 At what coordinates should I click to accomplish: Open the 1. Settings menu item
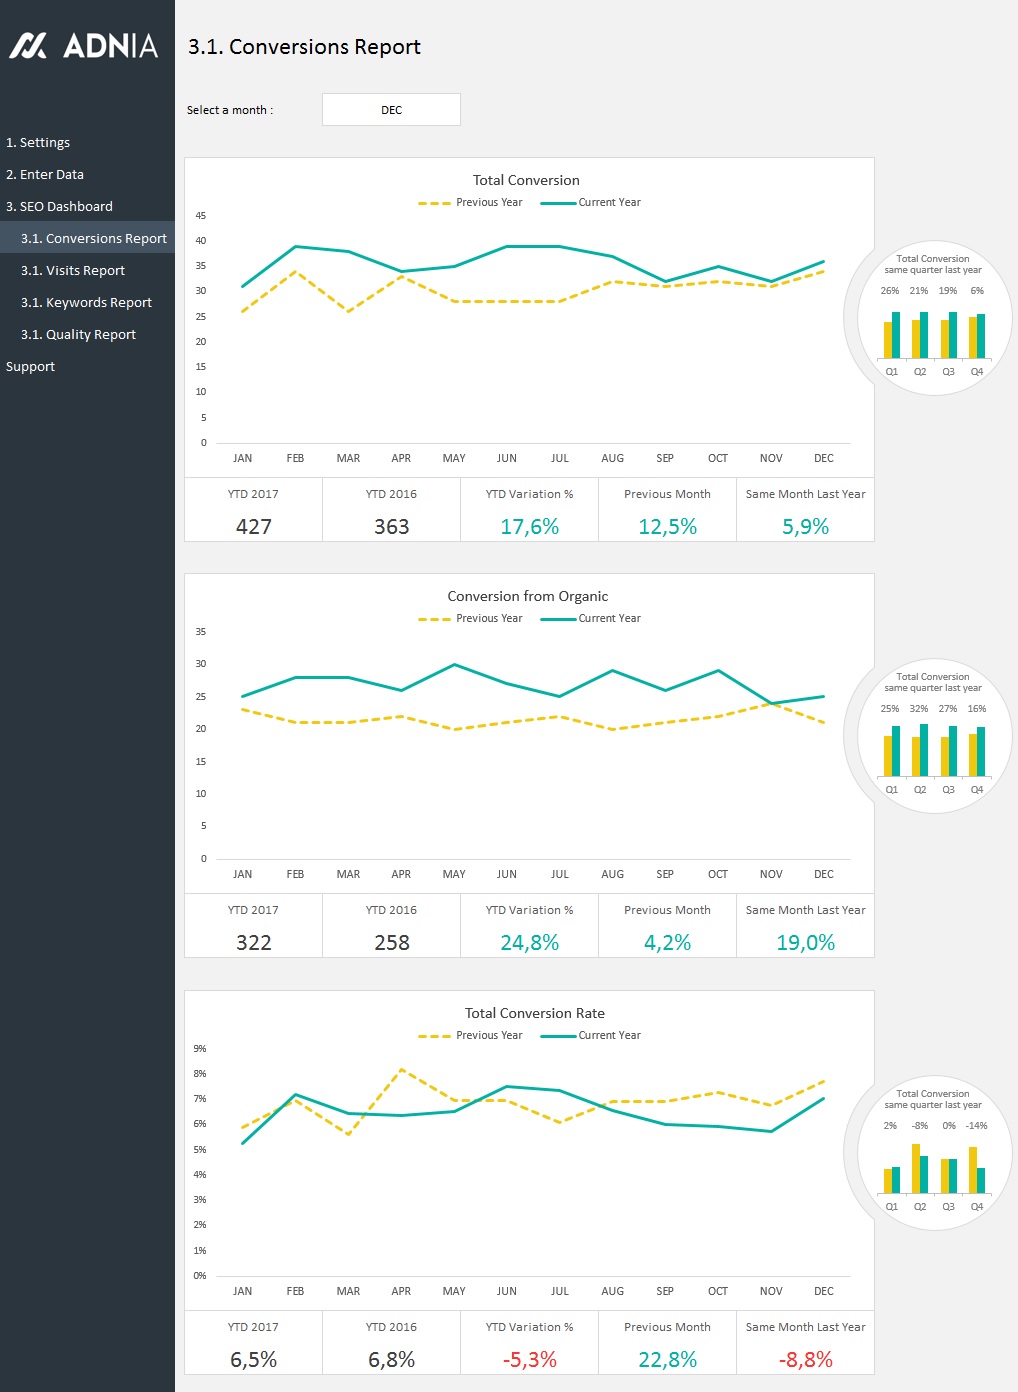point(38,143)
